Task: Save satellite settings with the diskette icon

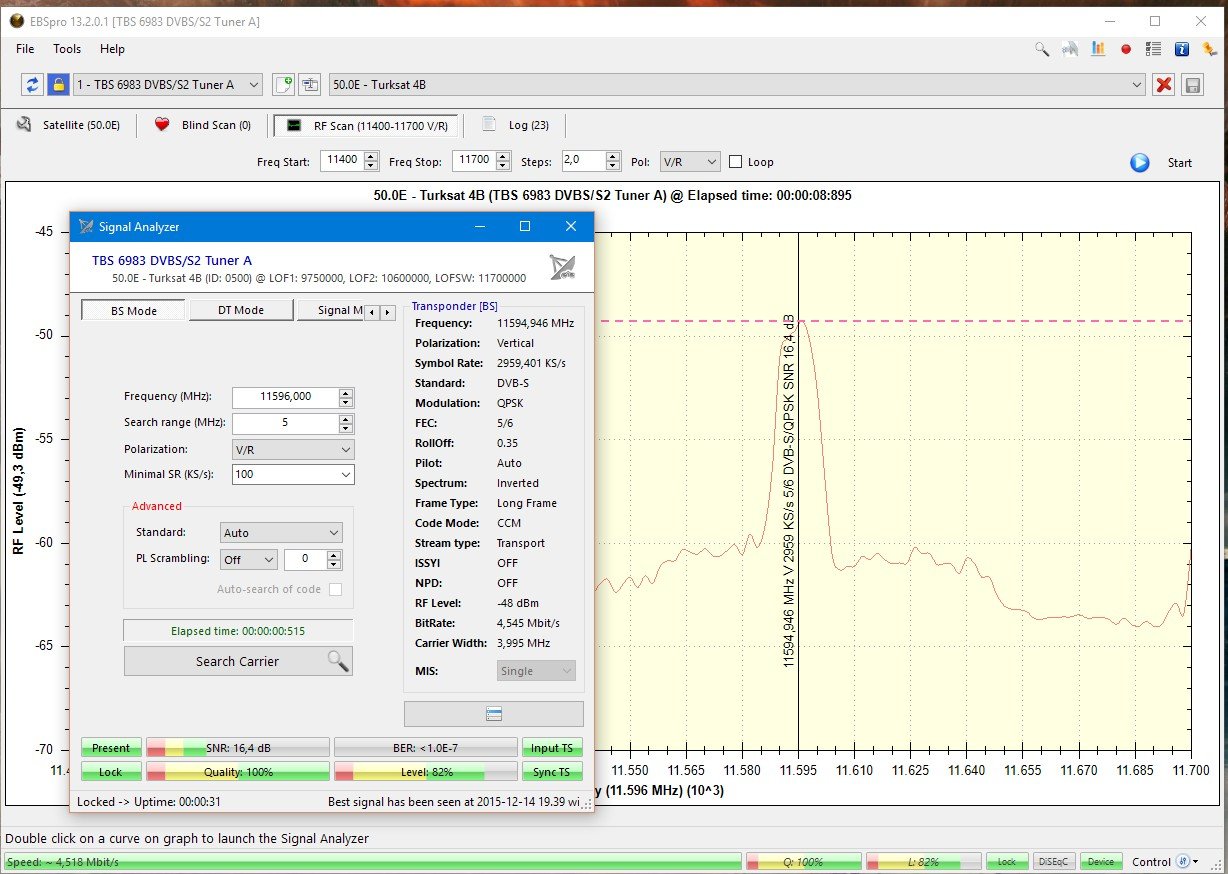Action: coord(1192,85)
